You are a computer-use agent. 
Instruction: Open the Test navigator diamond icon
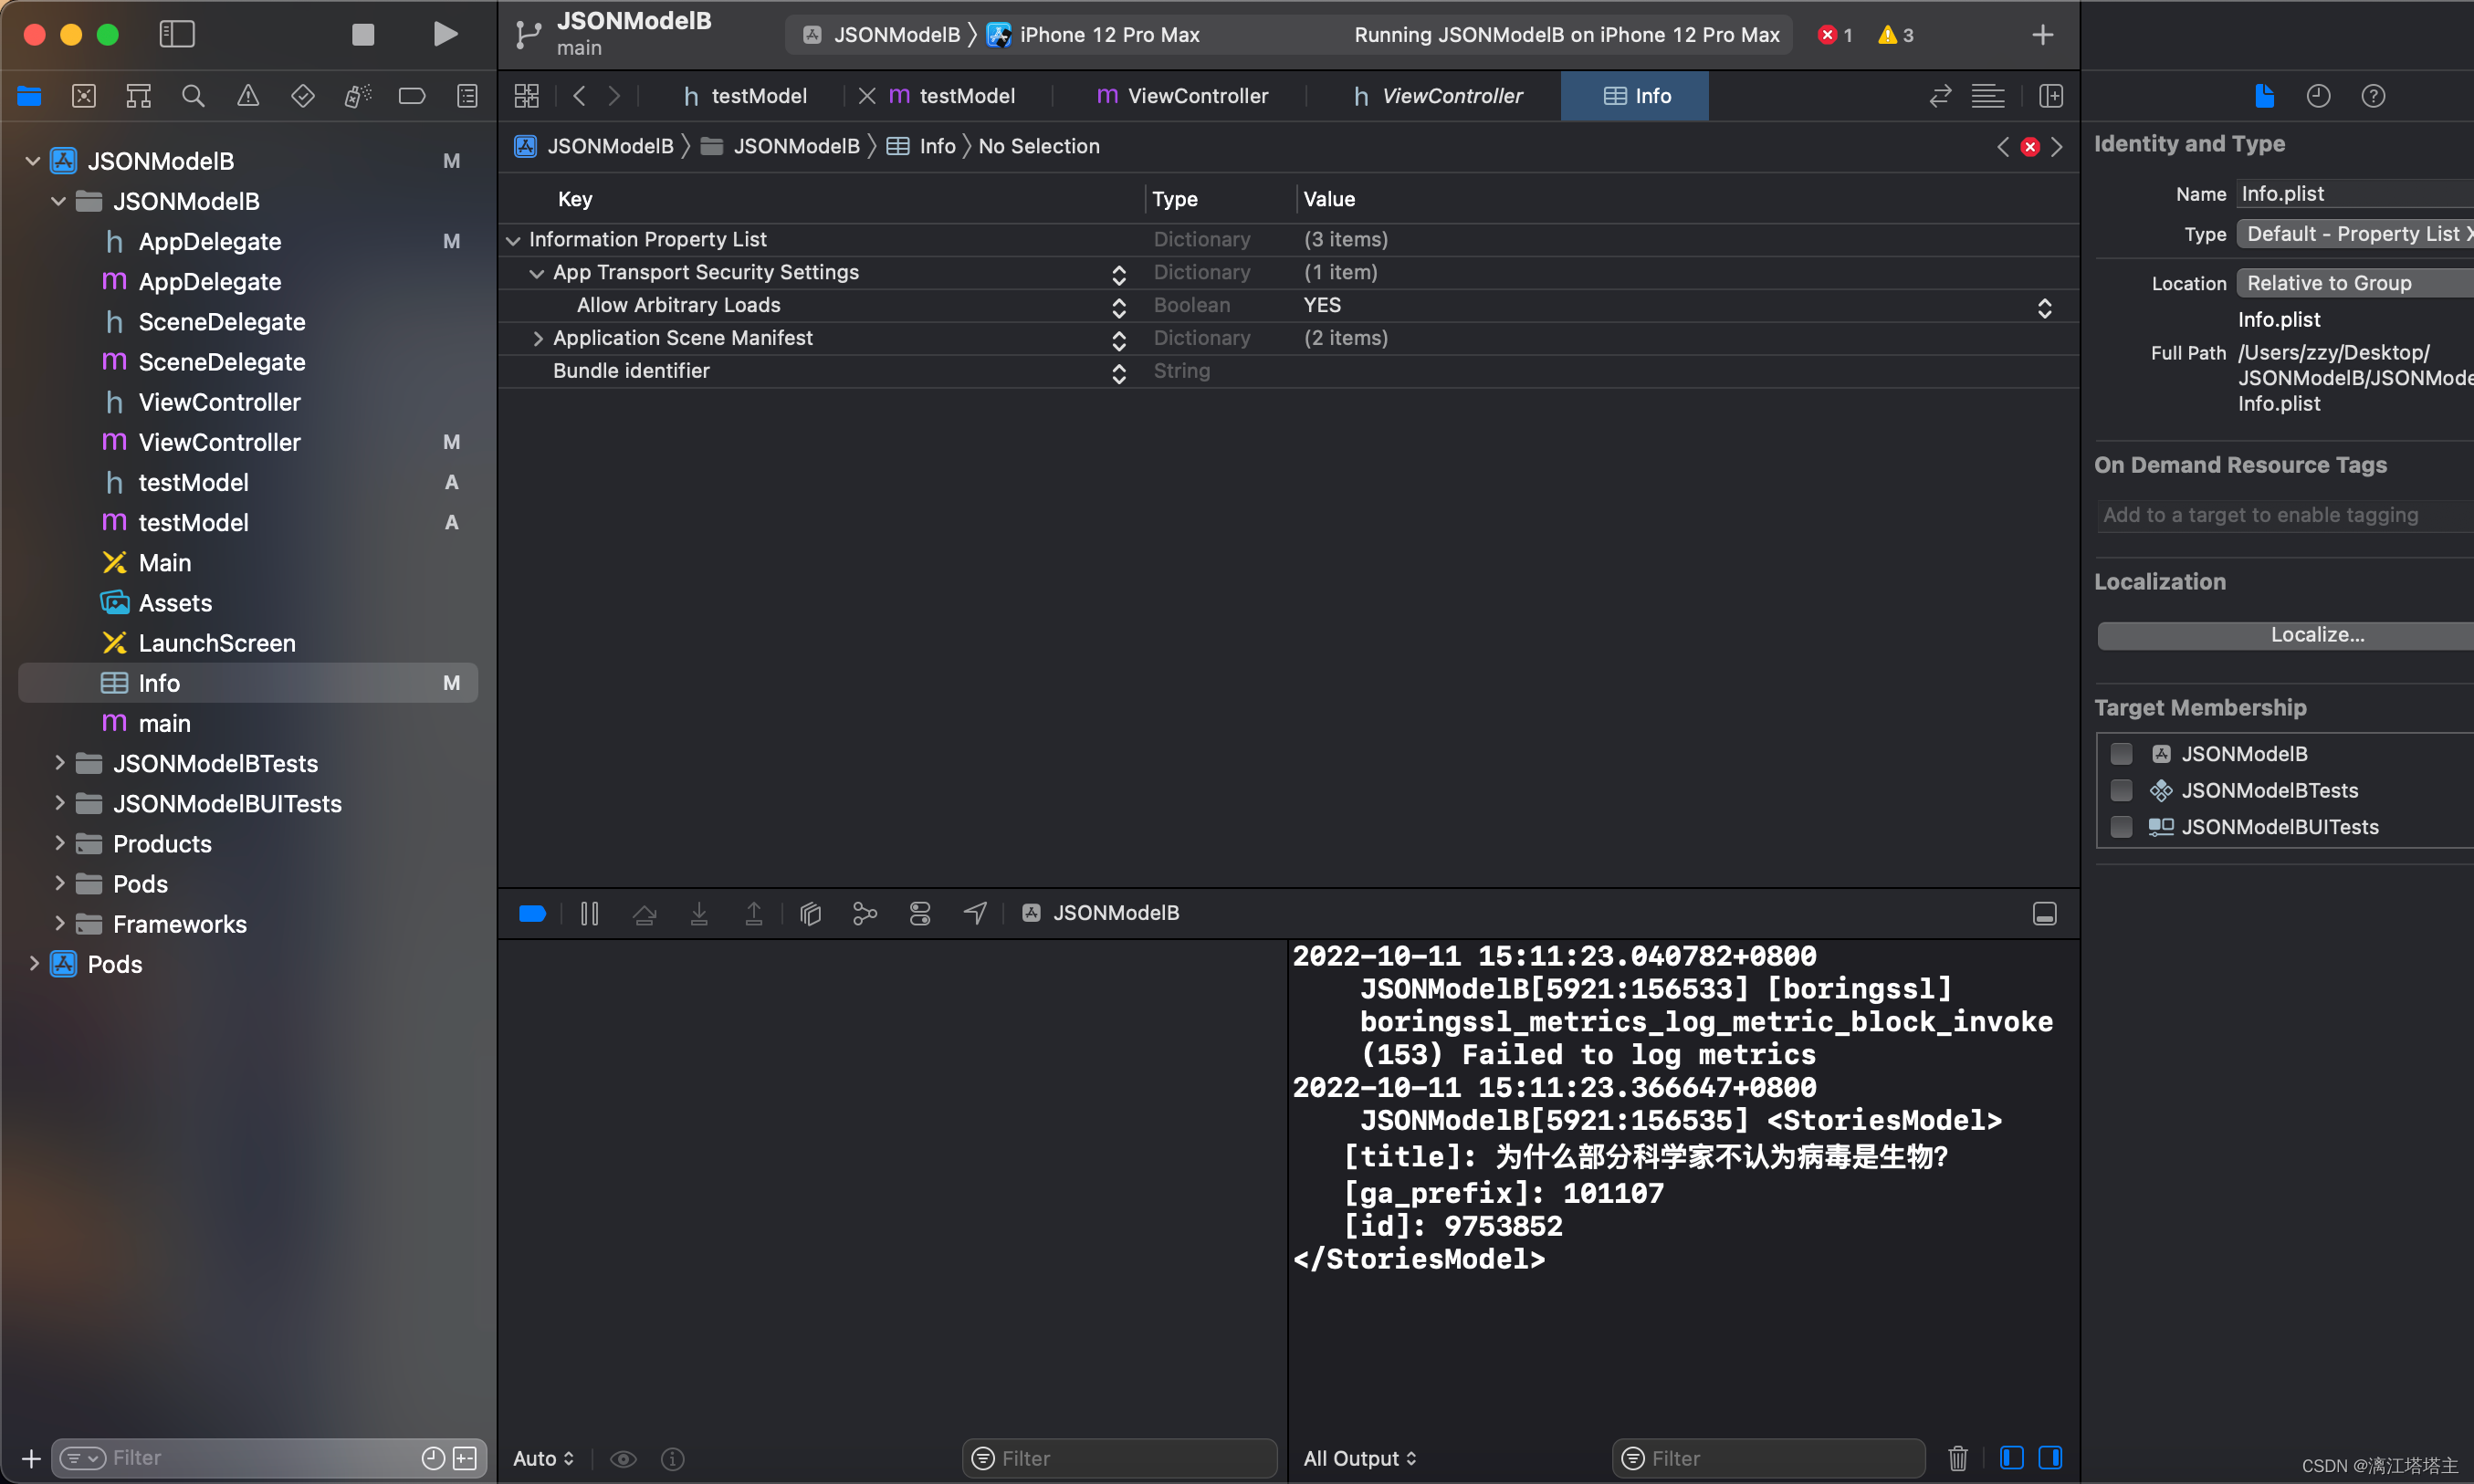pos(303,96)
